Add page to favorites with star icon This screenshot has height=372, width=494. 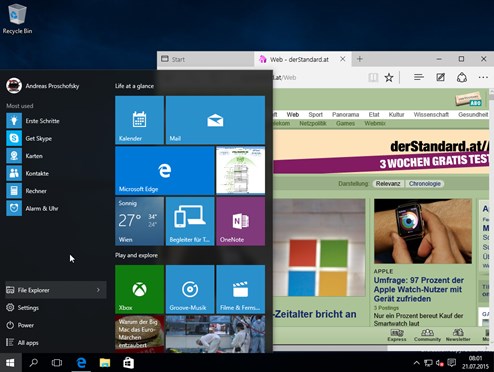point(389,78)
